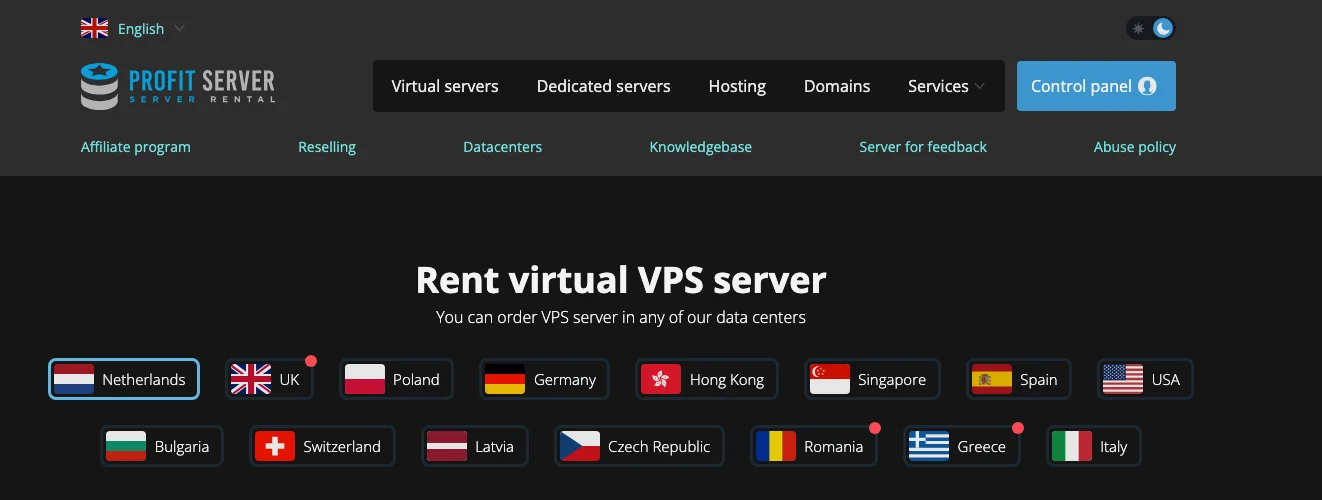Expand the Services menu dropdown
This screenshot has height=500, width=1322.
946,86
